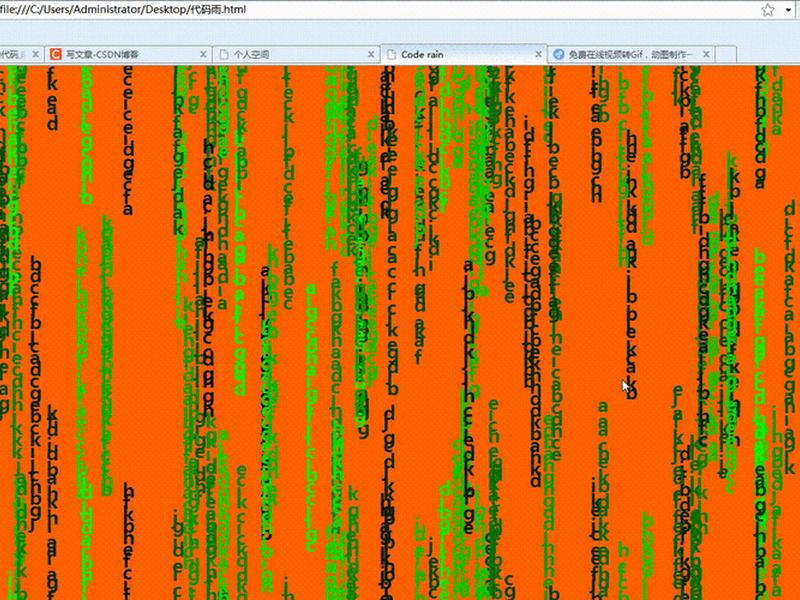800x600 pixels.
Task: Click the page icon on the Code rain tab
Action: pos(391,54)
